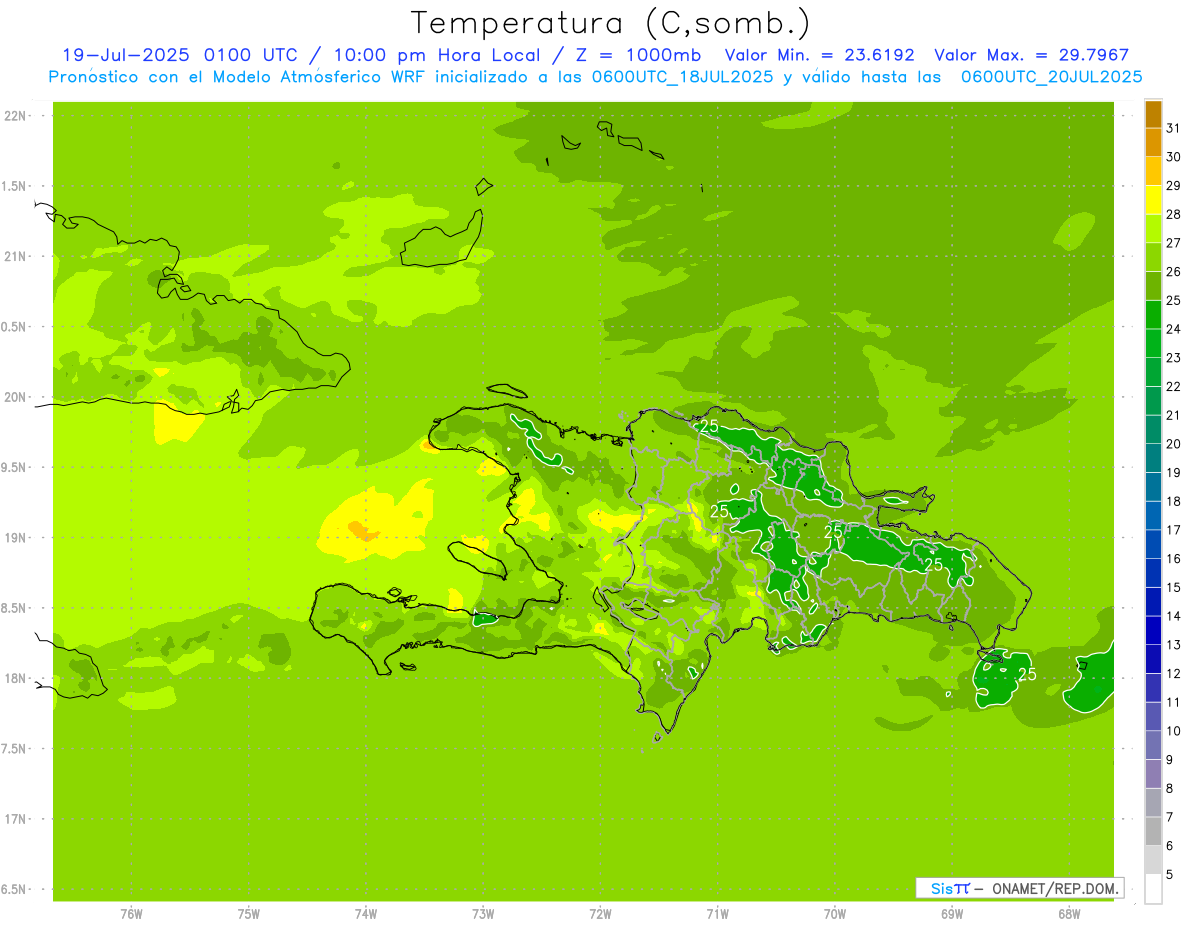1200x927 pixels.
Task: Click the '17N' latitude label
Action: (x=14, y=819)
